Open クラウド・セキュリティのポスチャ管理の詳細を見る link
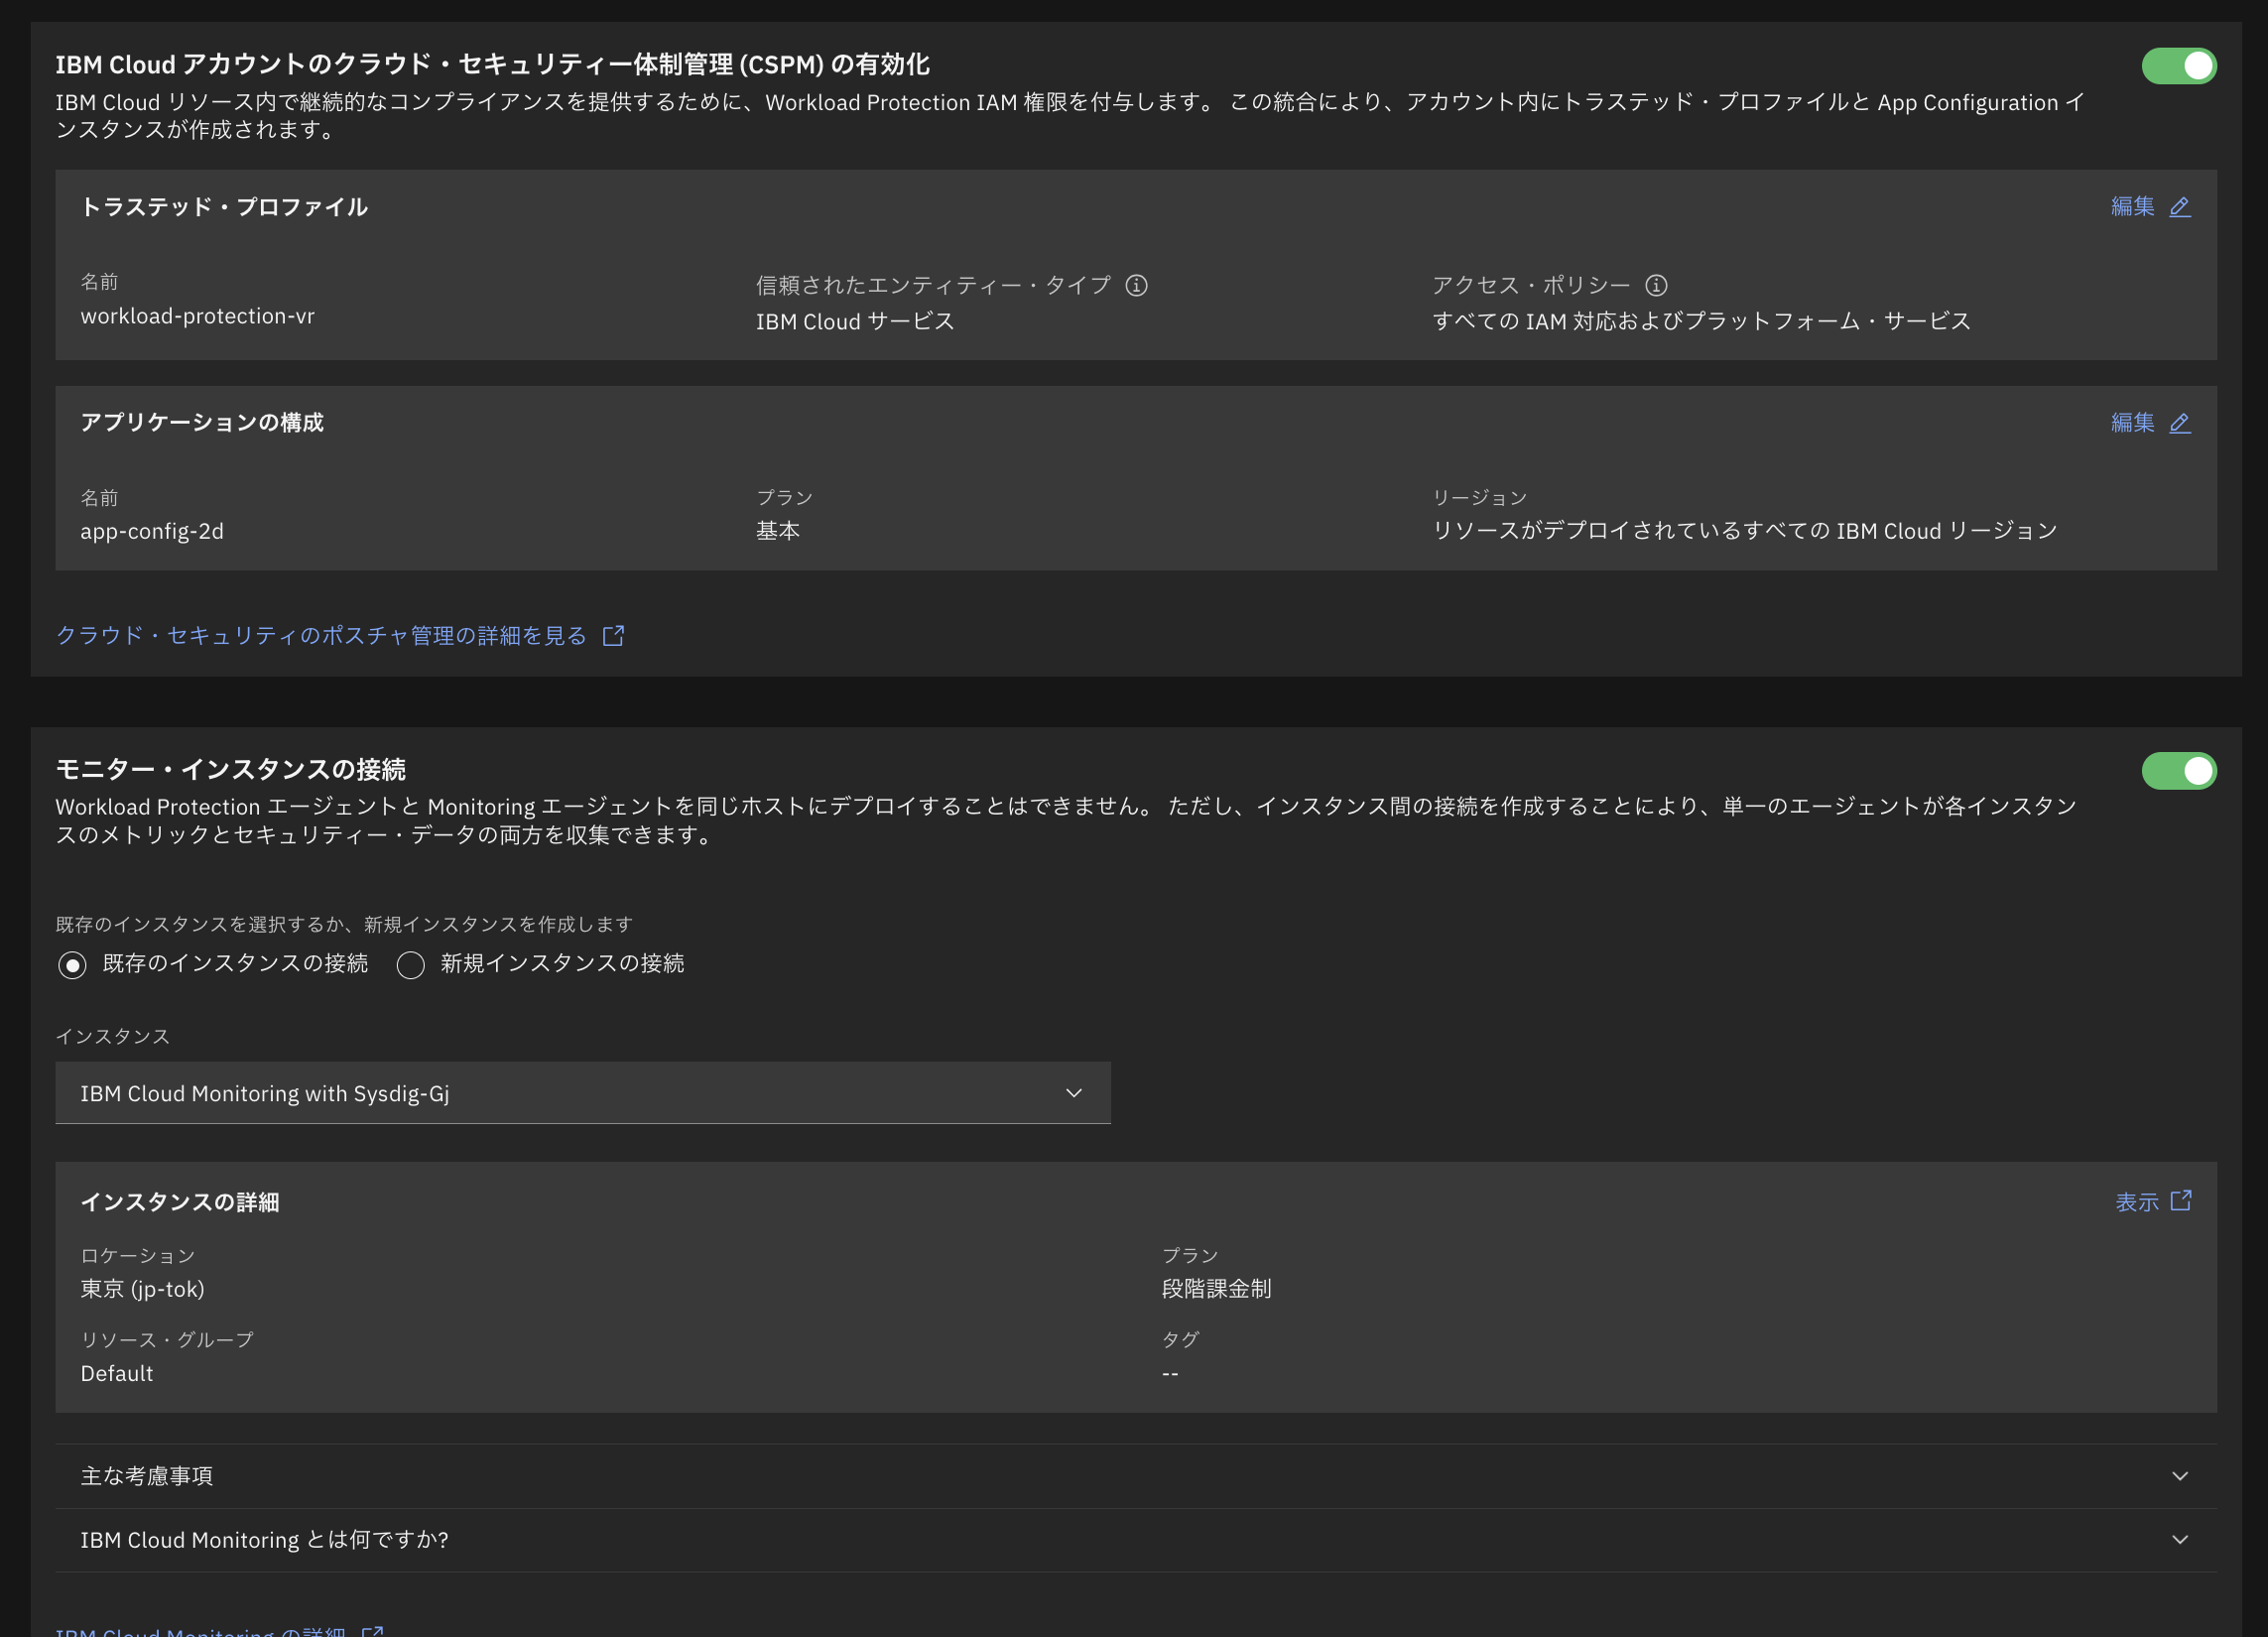Viewport: 2268px width, 1637px height. pos(321,636)
